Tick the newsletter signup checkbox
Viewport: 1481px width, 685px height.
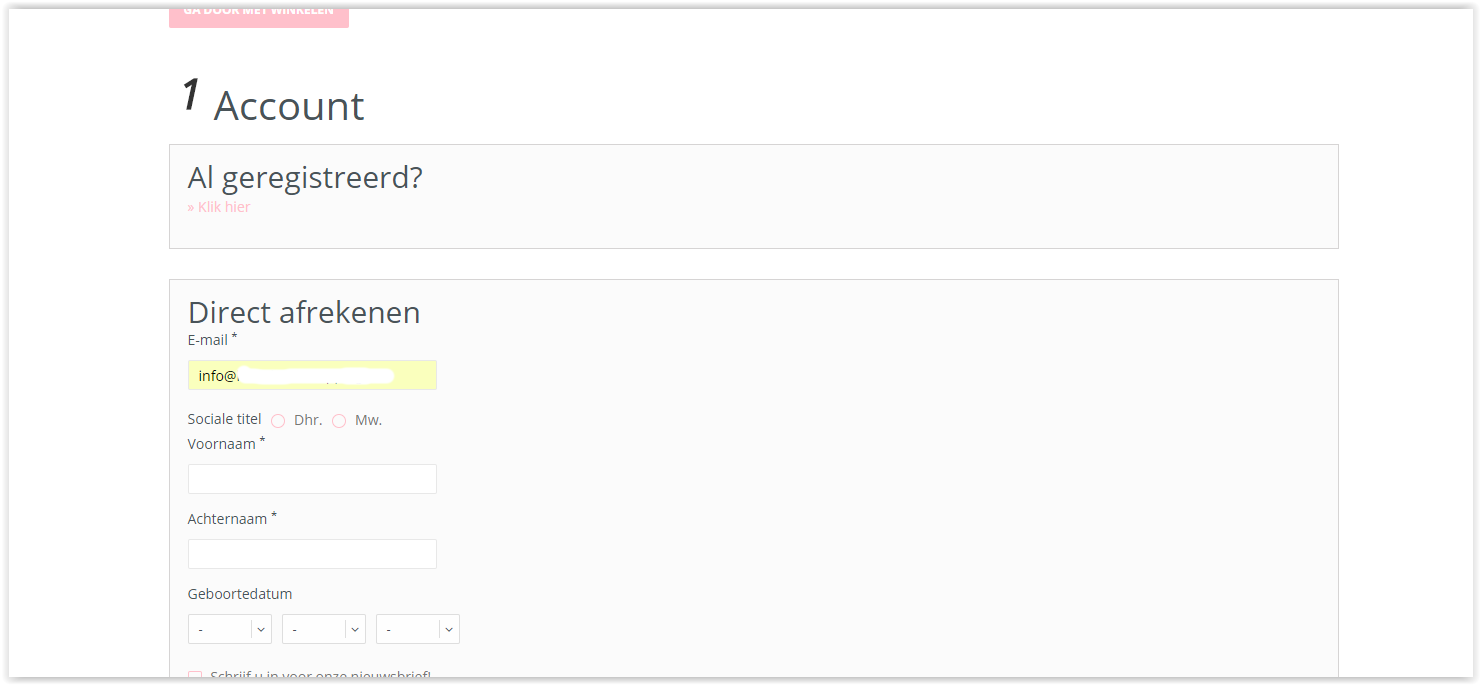[195, 677]
